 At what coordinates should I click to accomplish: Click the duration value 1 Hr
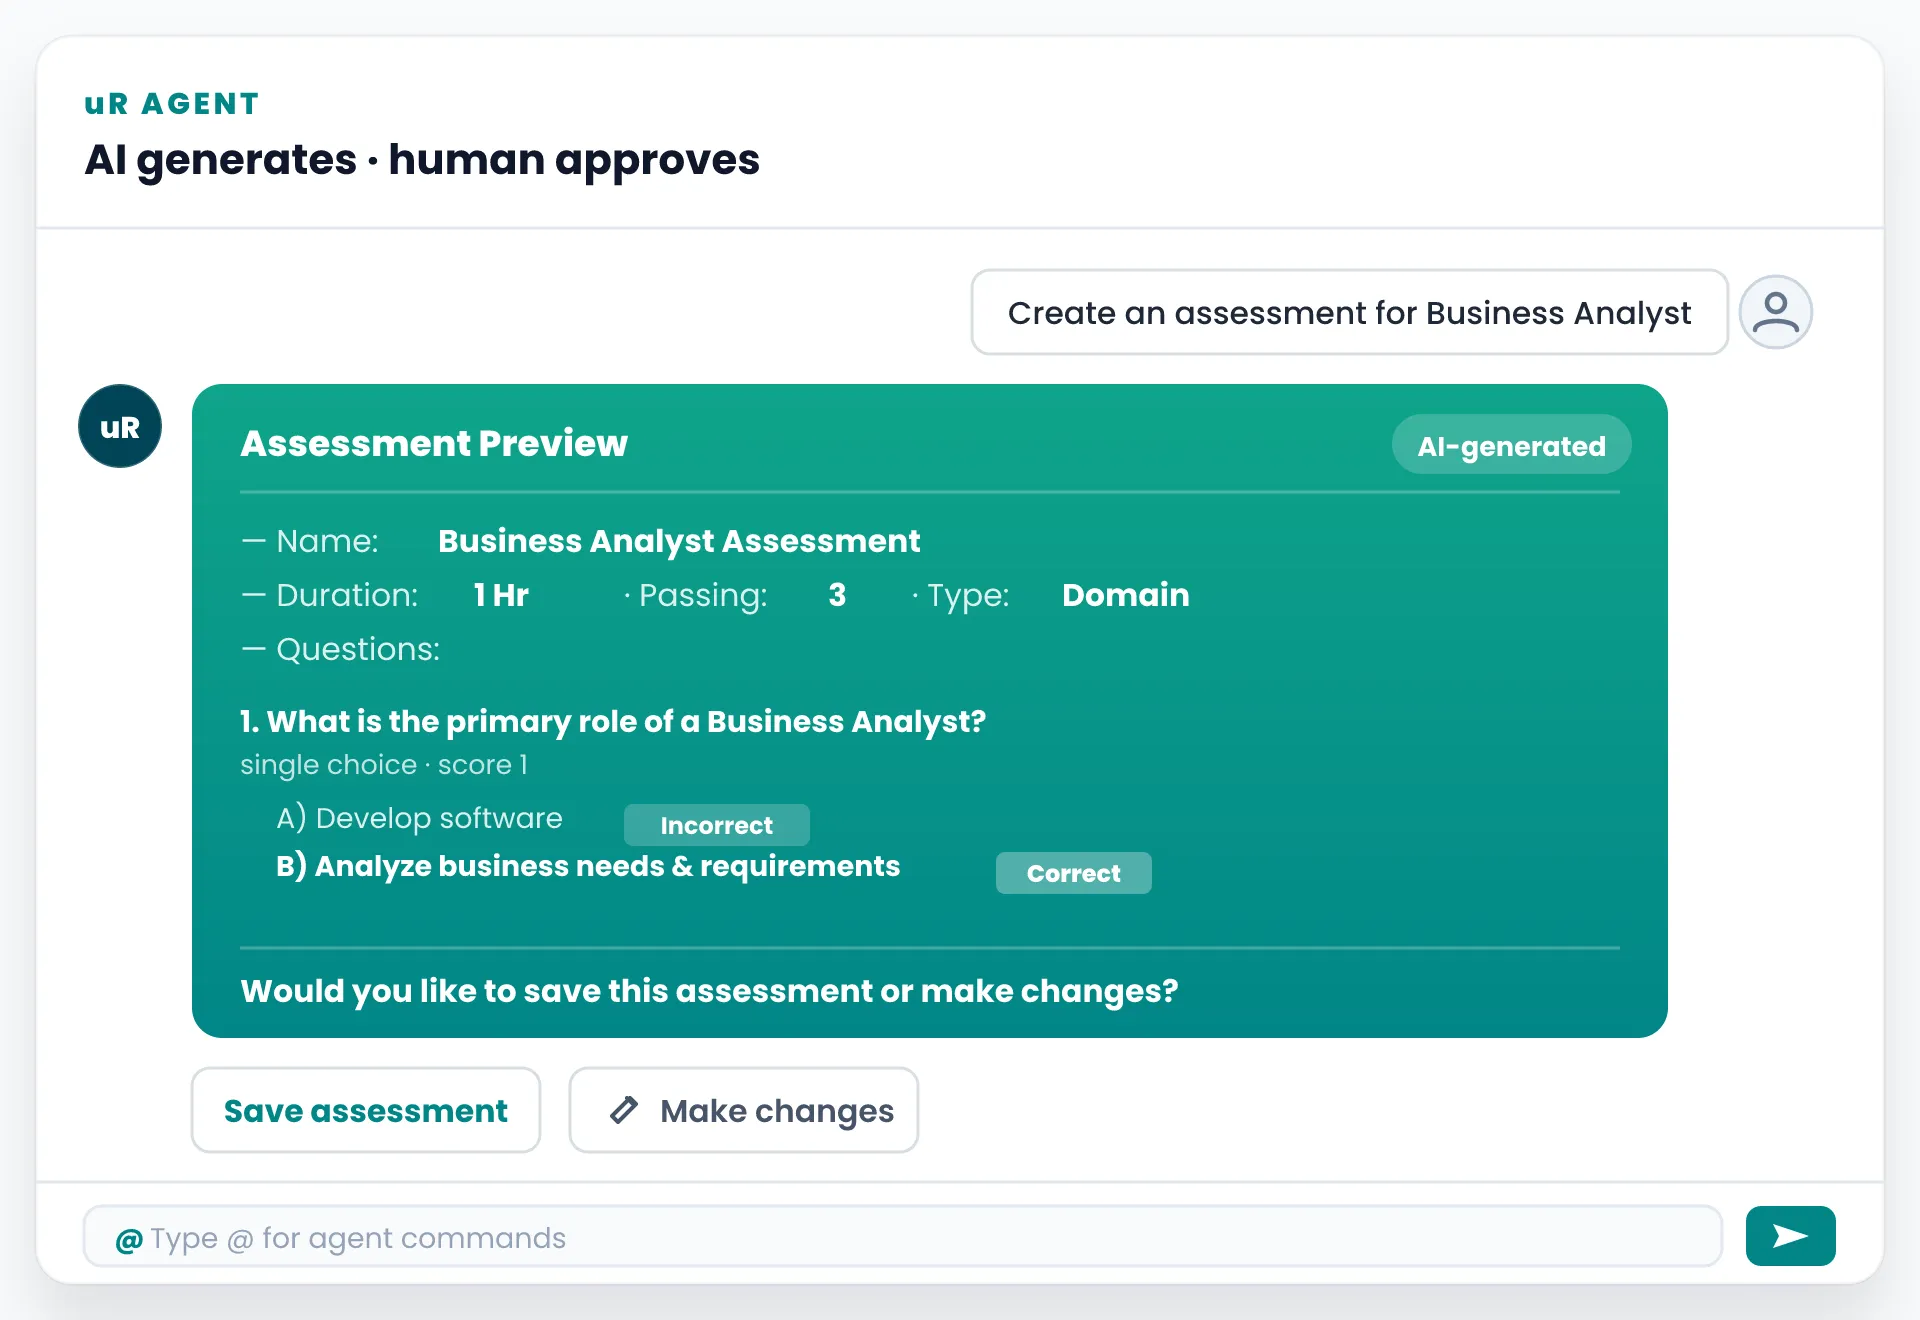click(x=501, y=595)
